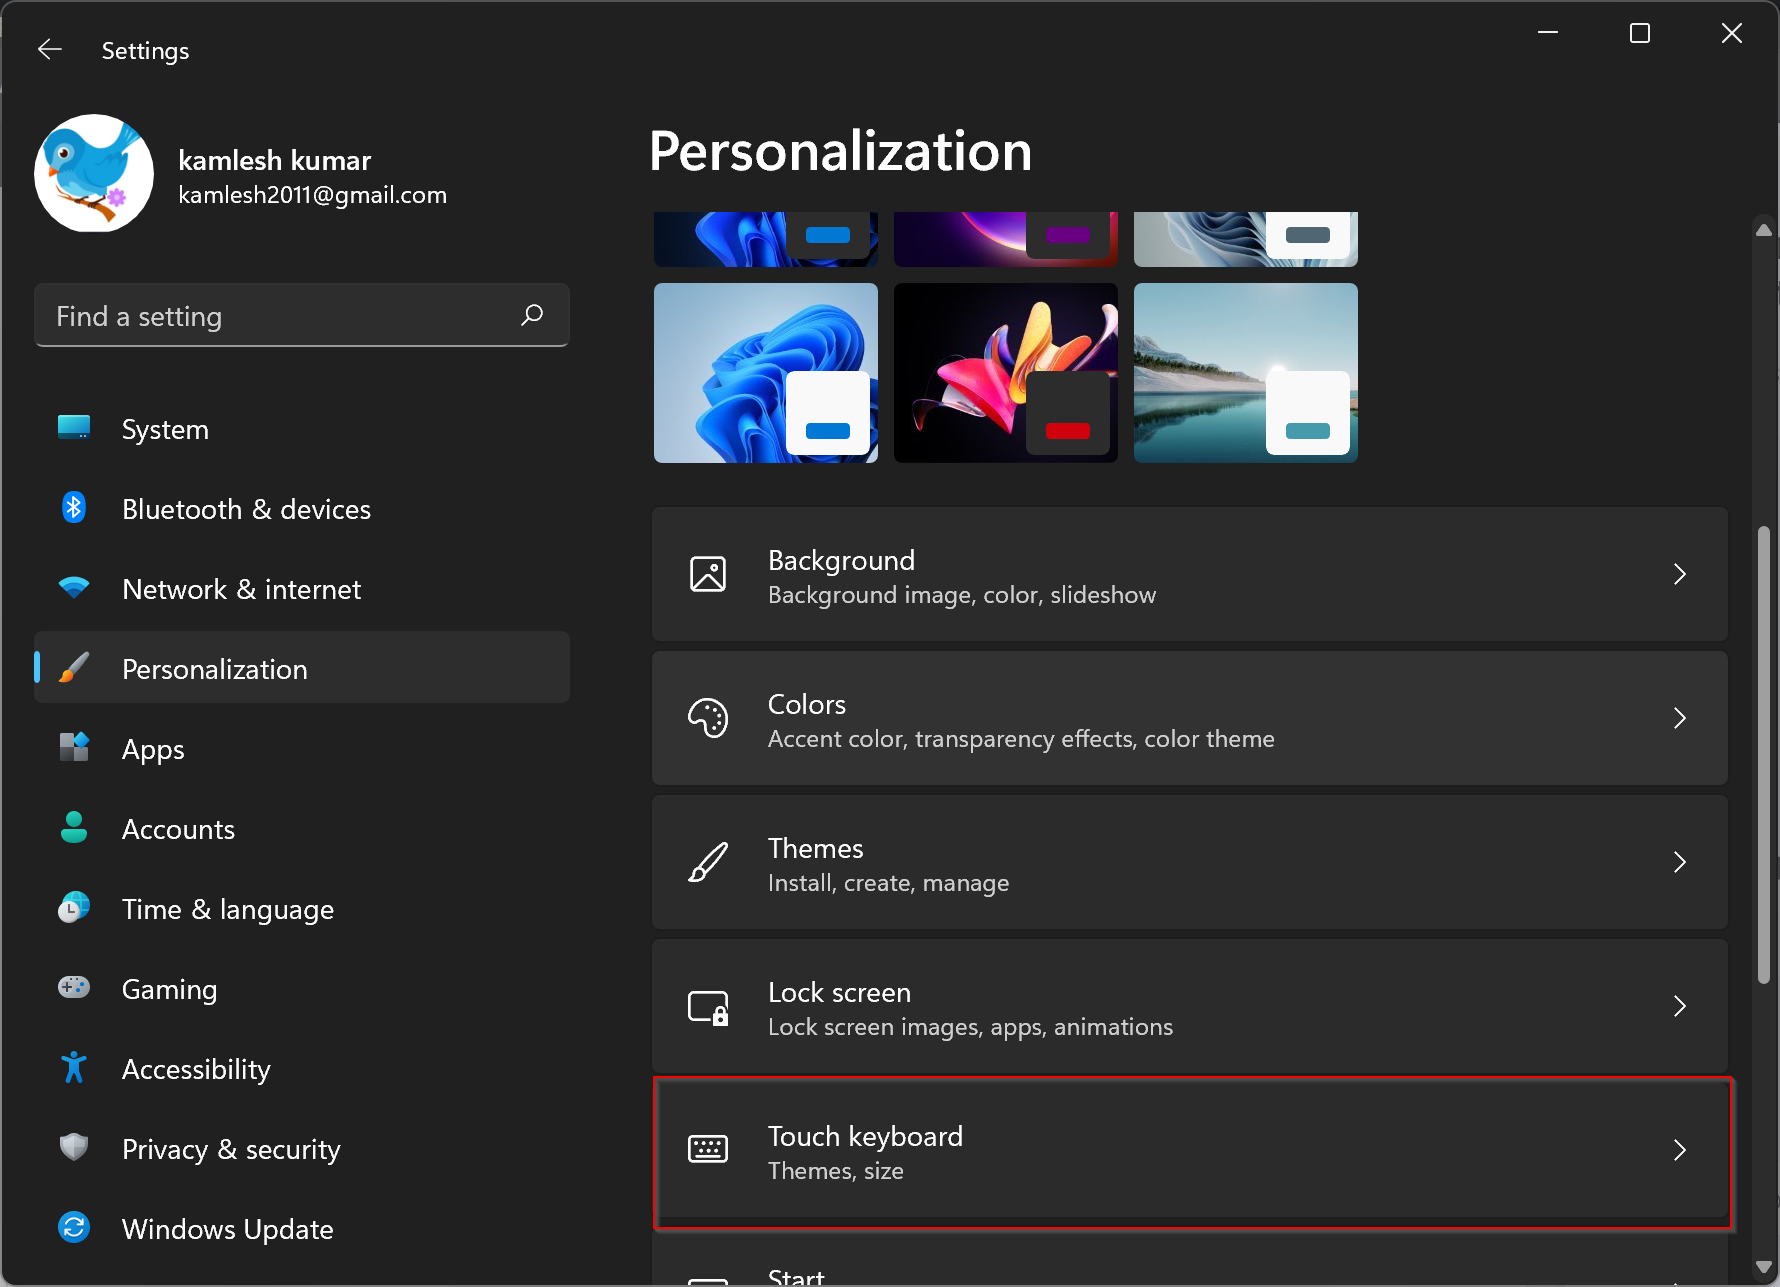Click the blue bird profile avatar

(x=94, y=173)
